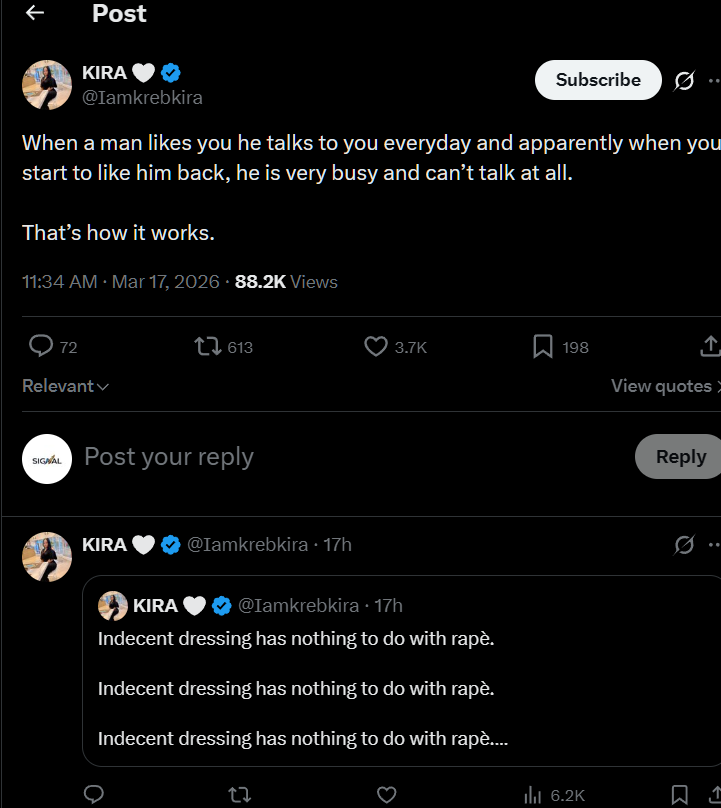Like the quoted reply post
Viewport: 721px width, 808px height.
click(387, 794)
